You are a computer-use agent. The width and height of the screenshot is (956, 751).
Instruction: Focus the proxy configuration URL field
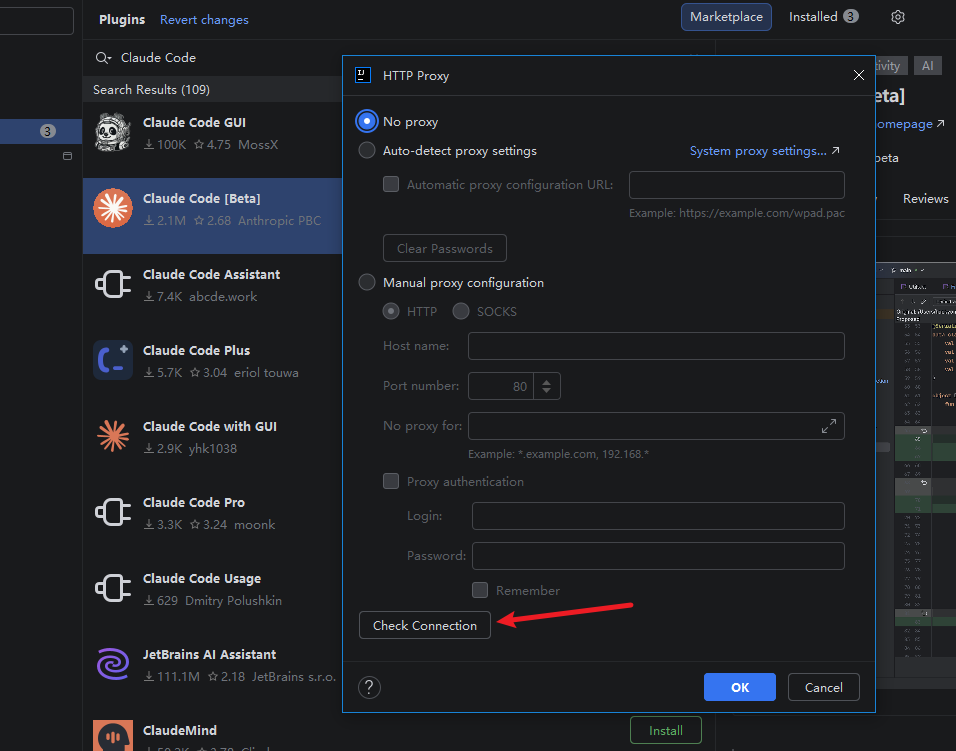737,185
